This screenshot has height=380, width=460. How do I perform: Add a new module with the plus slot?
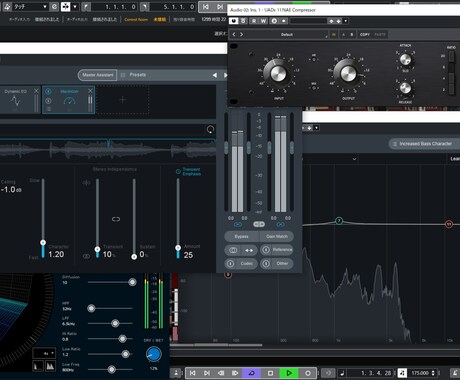coord(122,100)
